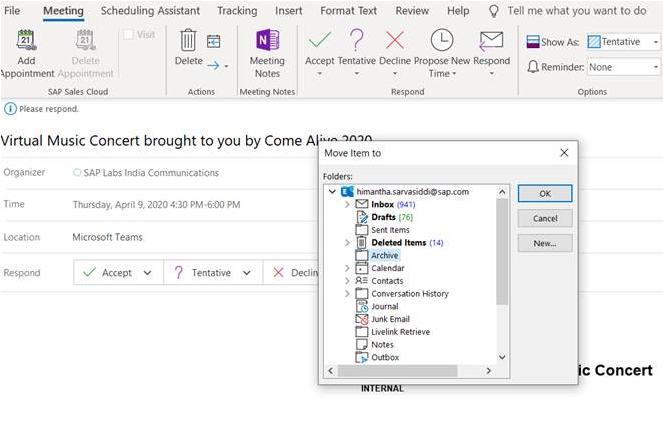Click the Tell me what you want field
The image size is (663, 426).
click(x=577, y=11)
